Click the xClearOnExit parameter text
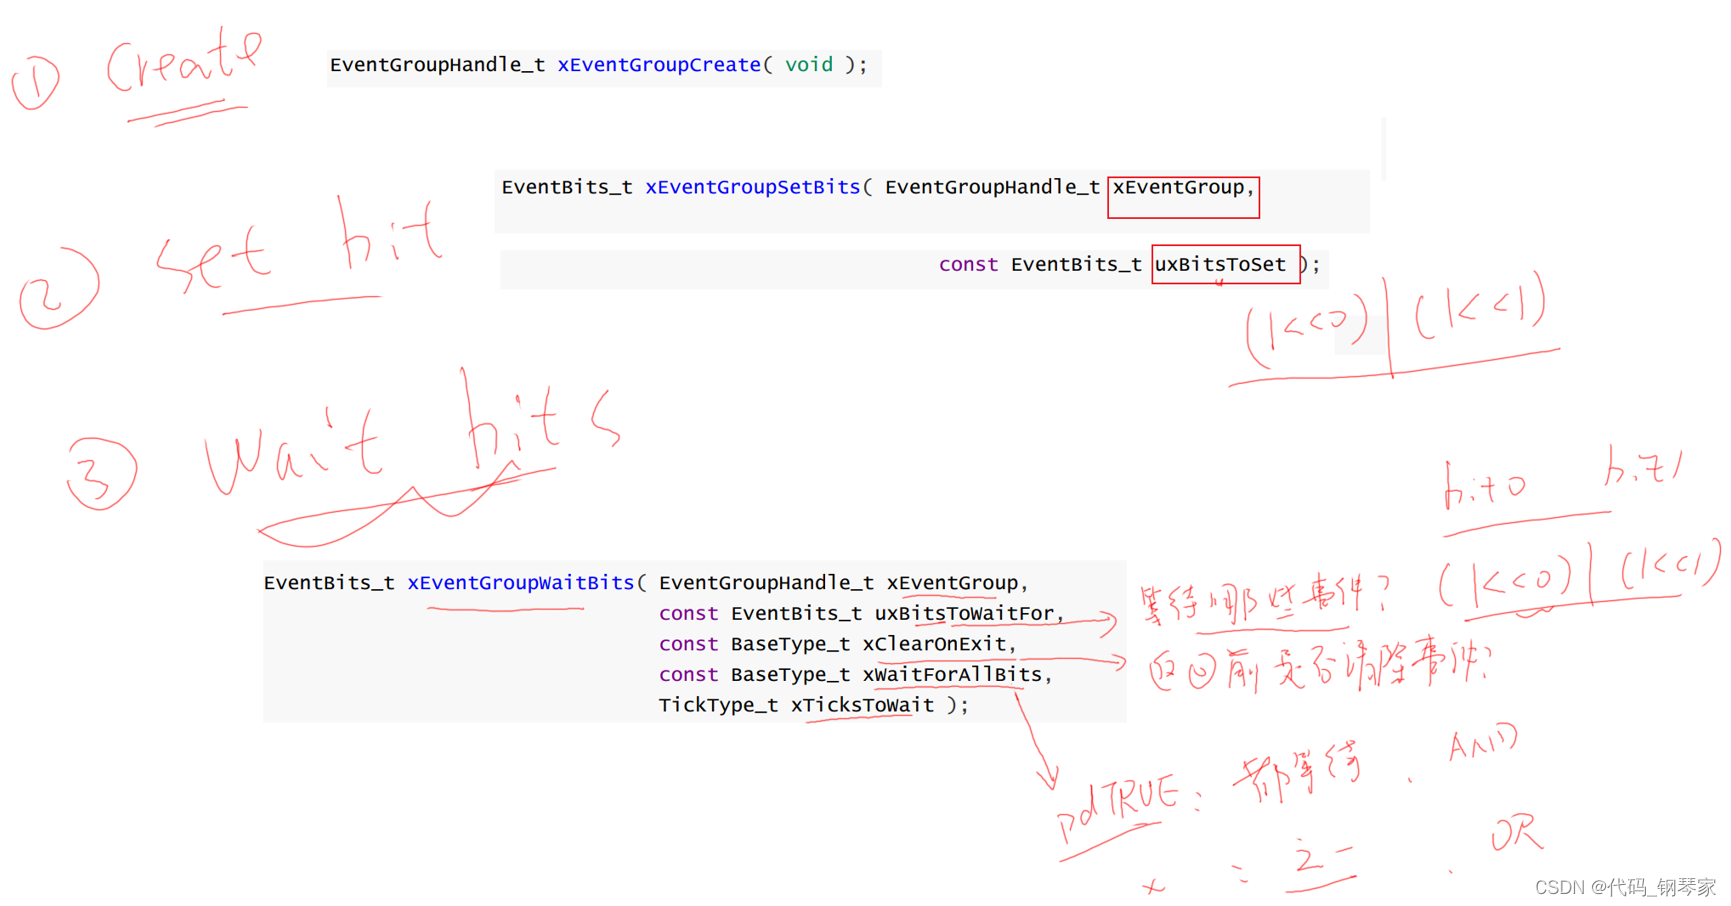1731x906 pixels. point(936,644)
